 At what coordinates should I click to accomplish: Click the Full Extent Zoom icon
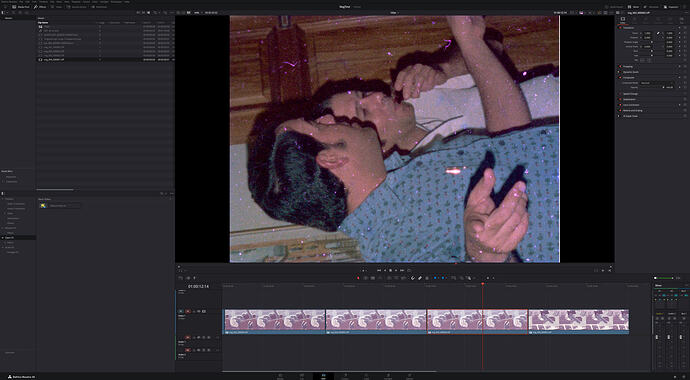[x=454, y=278]
